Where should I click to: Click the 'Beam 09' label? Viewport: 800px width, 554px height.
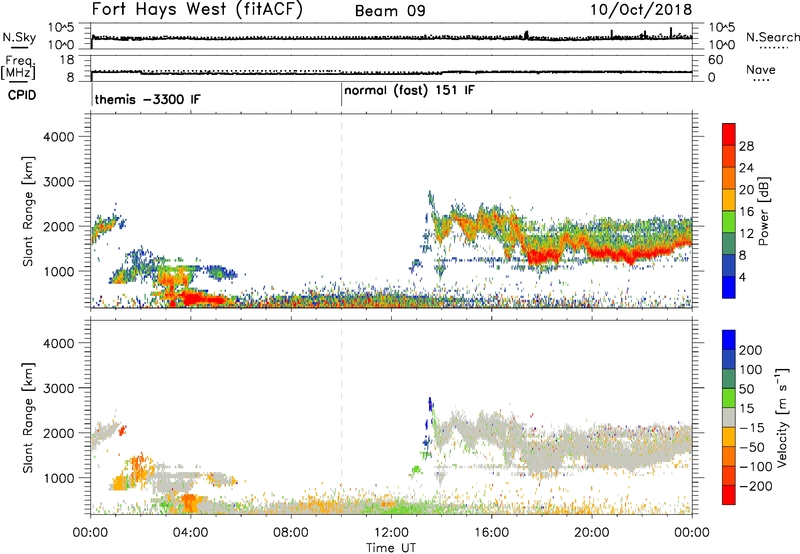pyautogui.click(x=390, y=11)
